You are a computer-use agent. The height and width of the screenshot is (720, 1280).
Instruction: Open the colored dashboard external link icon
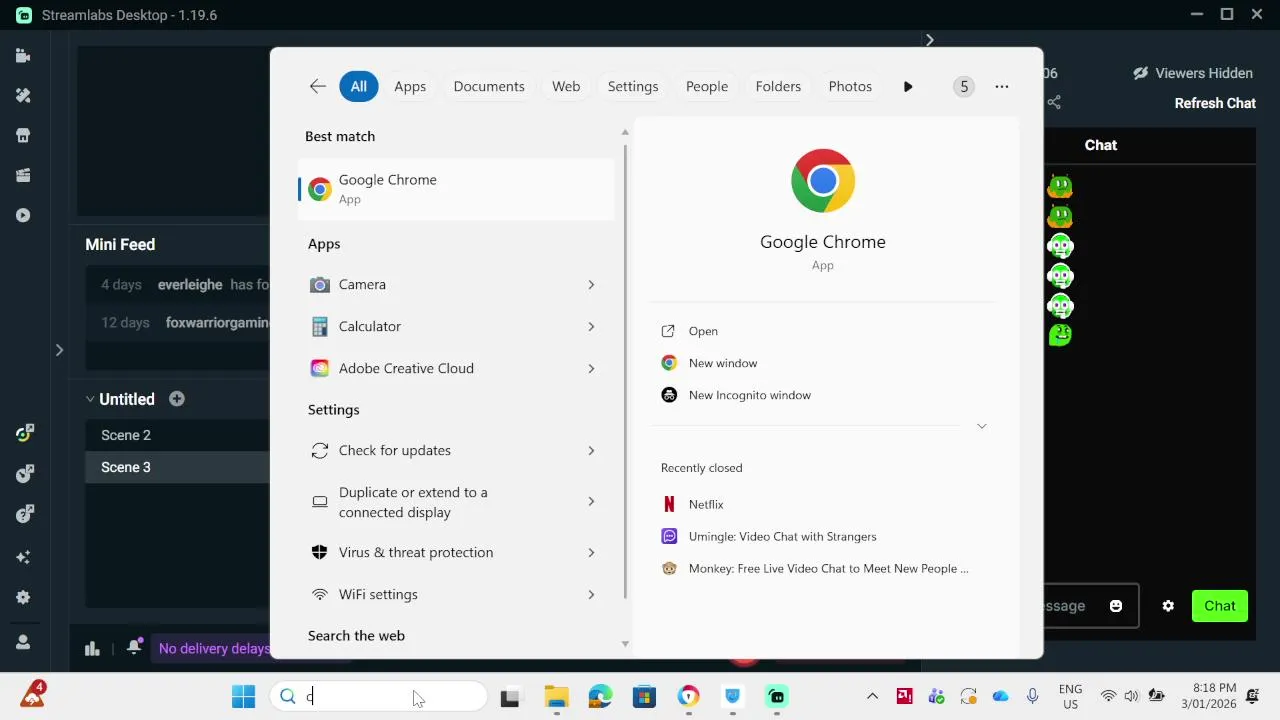click(25, 432)
